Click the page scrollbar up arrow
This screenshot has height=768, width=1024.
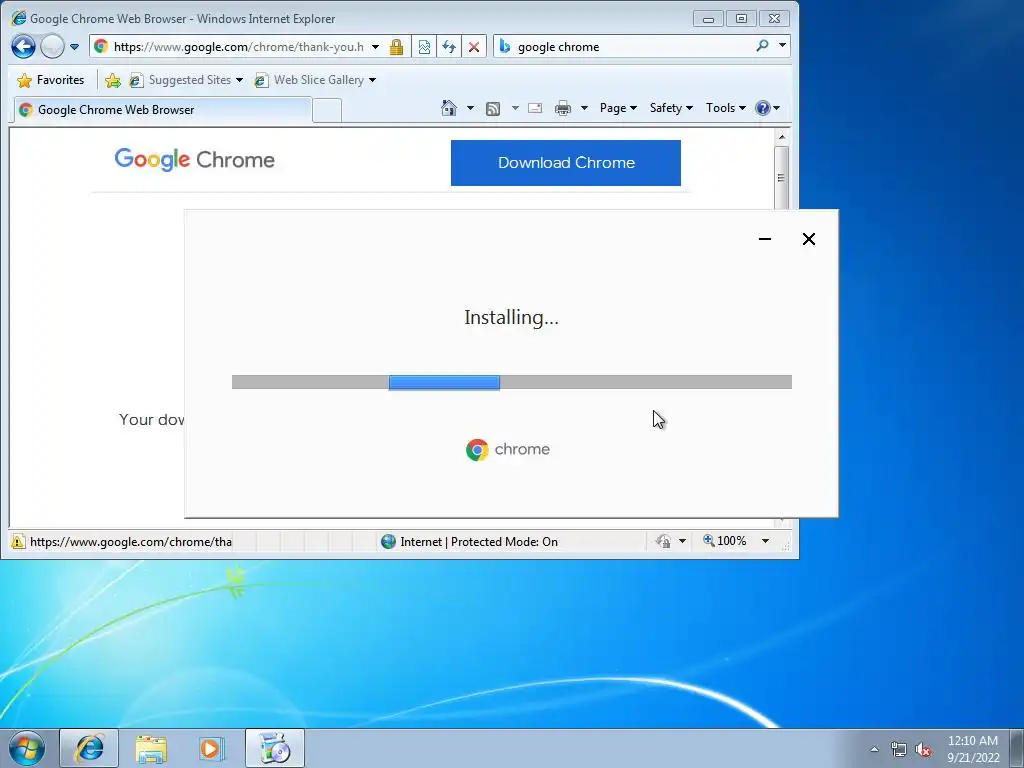(782, 137)
